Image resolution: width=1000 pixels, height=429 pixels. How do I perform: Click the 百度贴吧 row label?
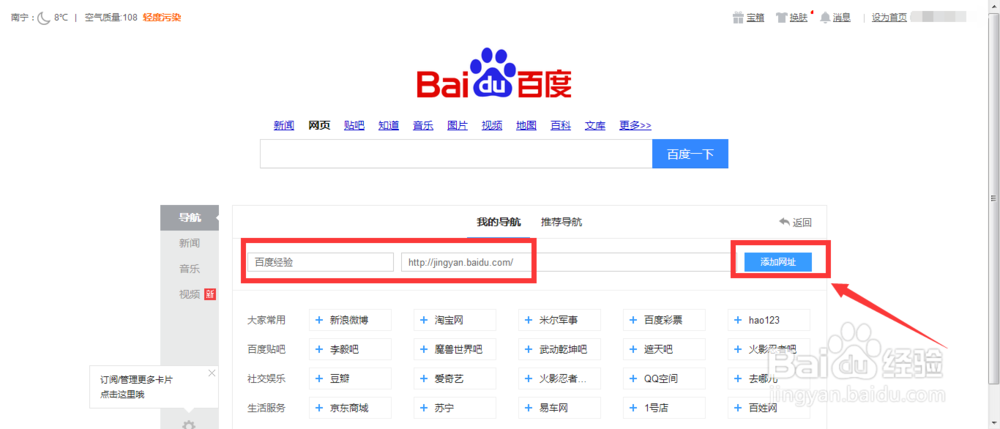tap(266, 349)
